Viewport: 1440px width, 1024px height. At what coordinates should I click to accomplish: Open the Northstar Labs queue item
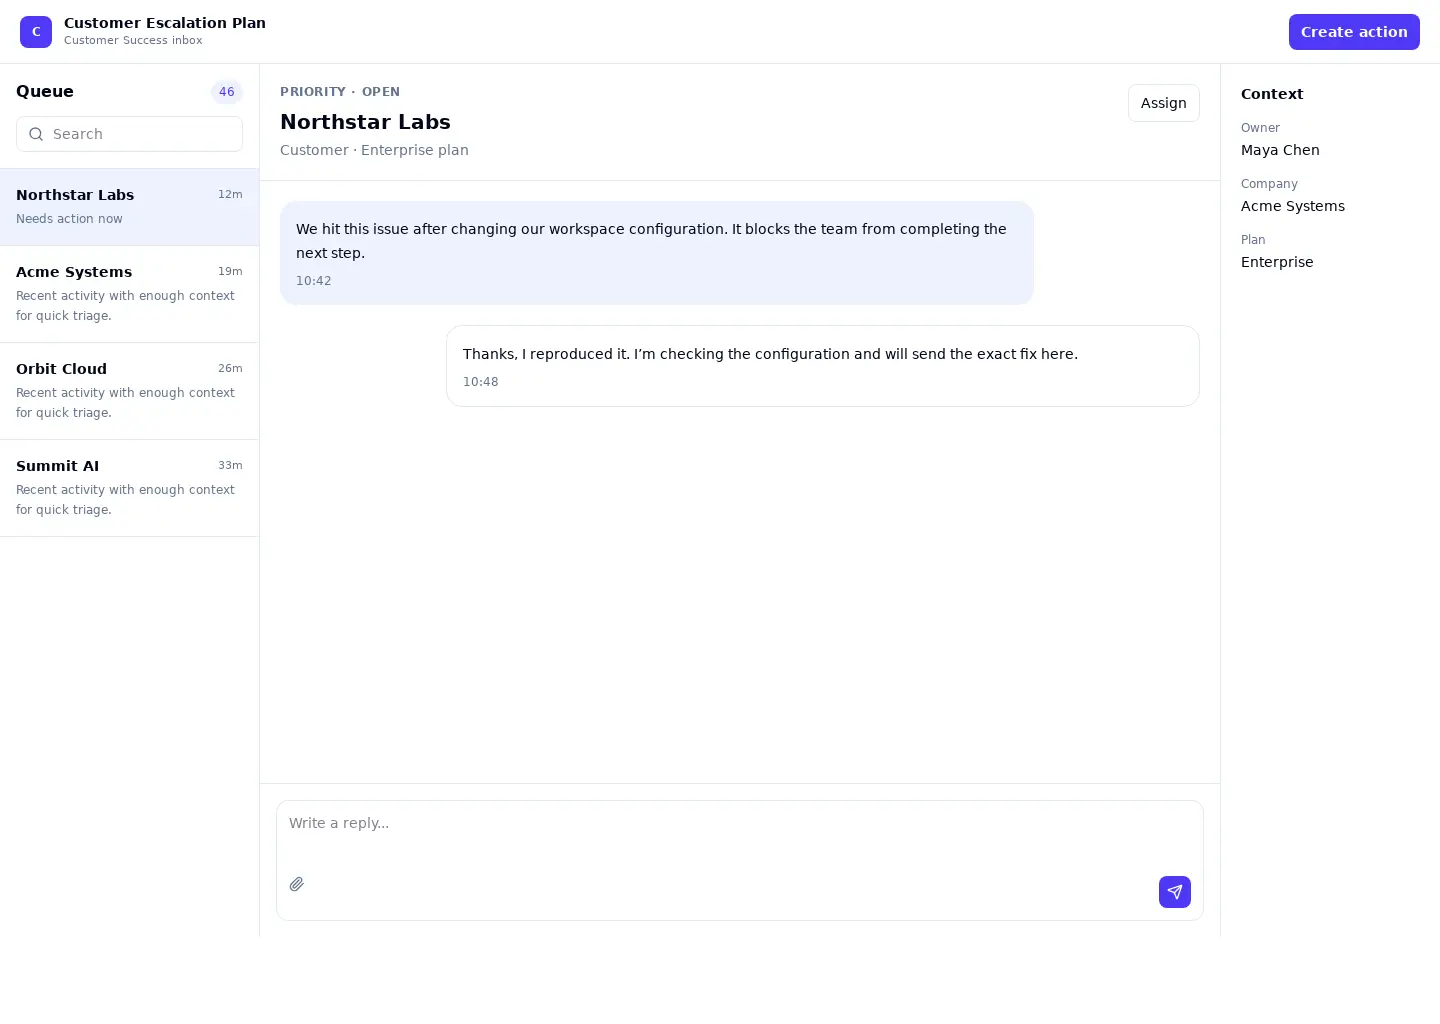(129, 207)
